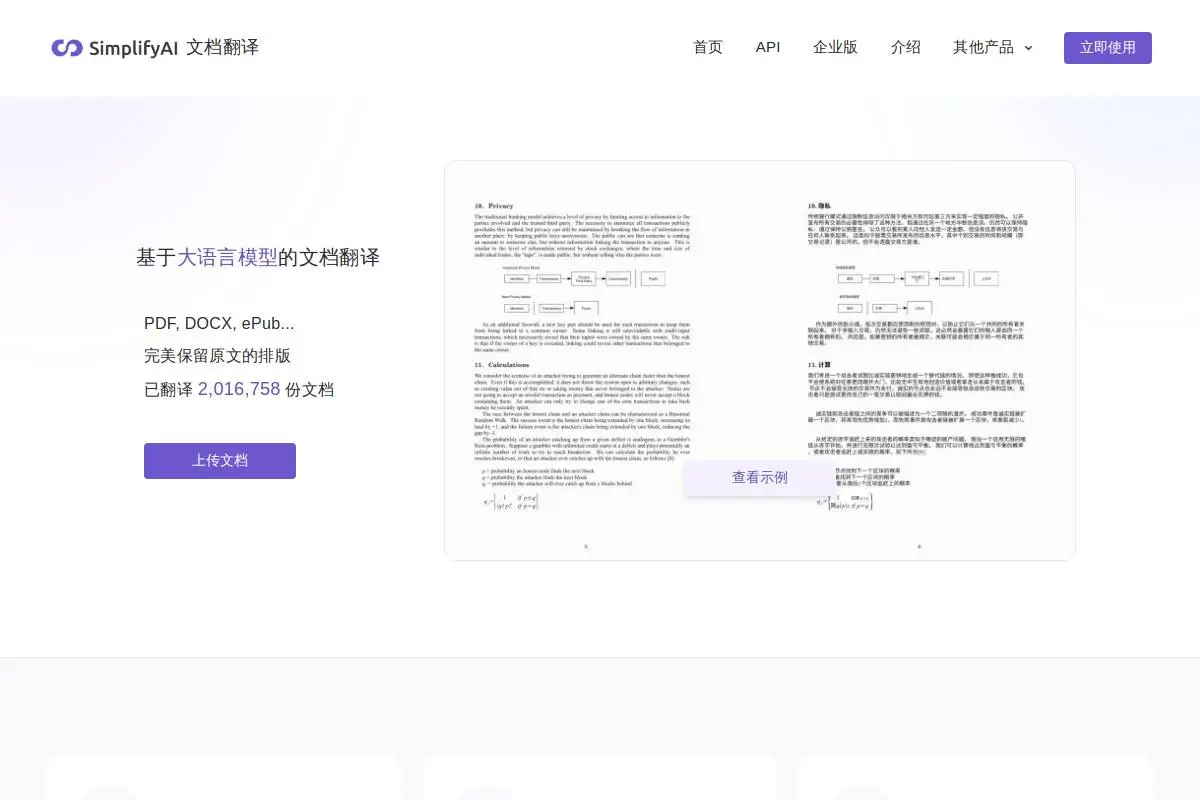
Task: Click the 大语言模型 highlighted text
Action: 228,257
